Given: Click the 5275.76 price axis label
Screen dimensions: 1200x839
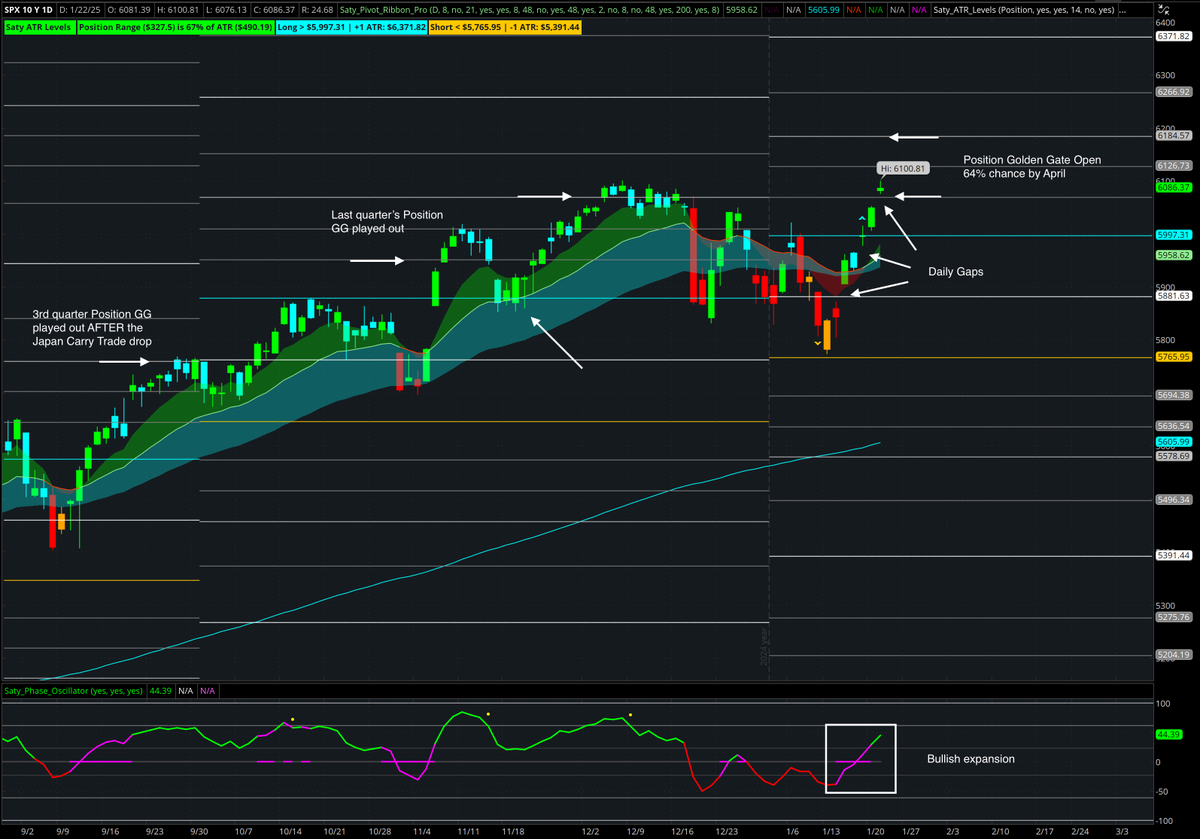Looking at the screenshot, I should 1173,617.
